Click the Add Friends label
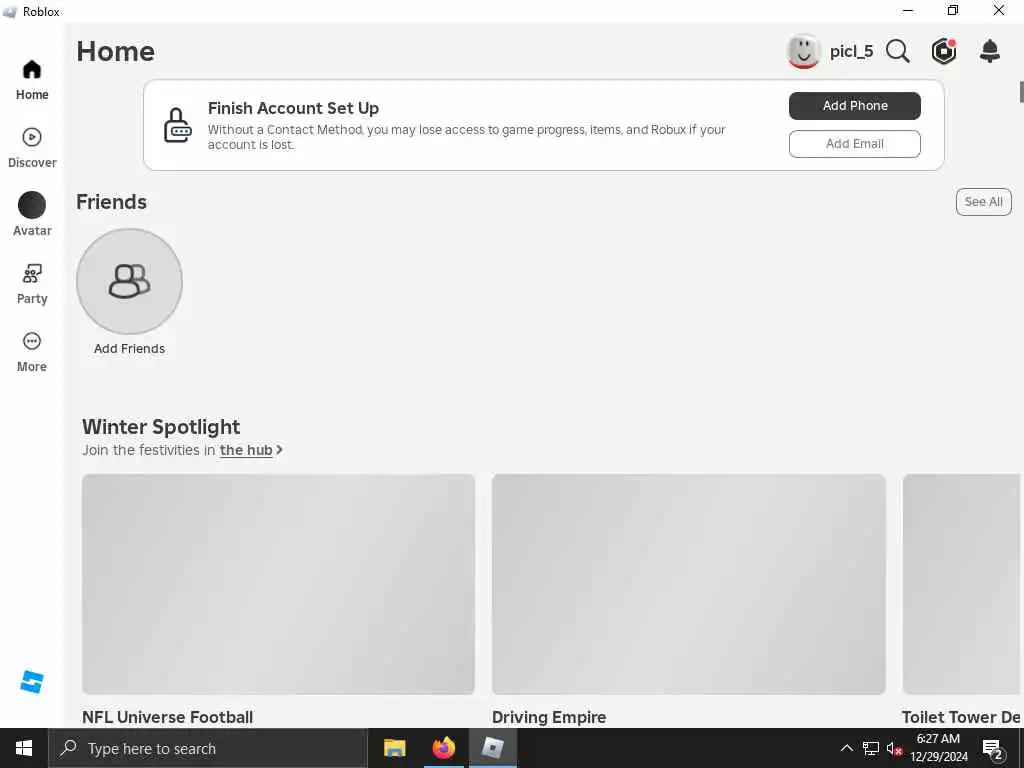1024x768 pixels. [x=129, y=349]
